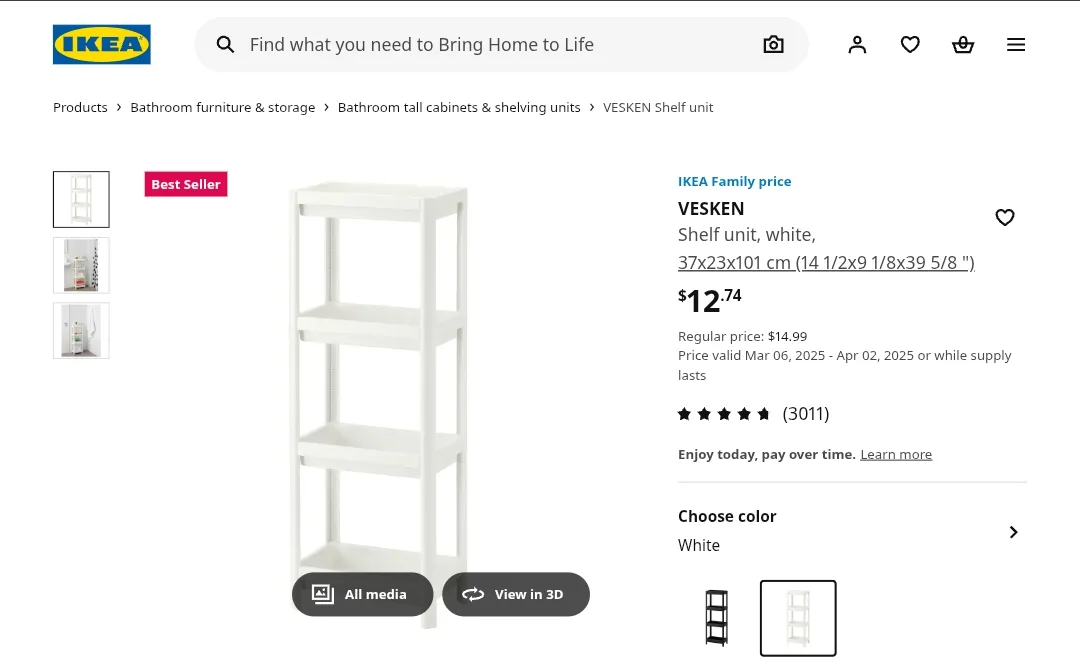The width and height of the screenshot is (1080, 669).
Task: Expand the Choose color options
Action: tap(1013, 532)
